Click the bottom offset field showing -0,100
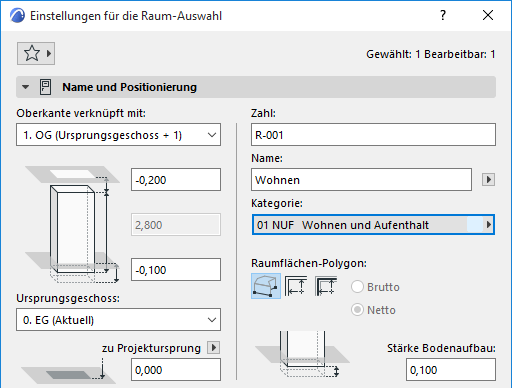Screen dimensions: 512x388 tap(176, 270)
